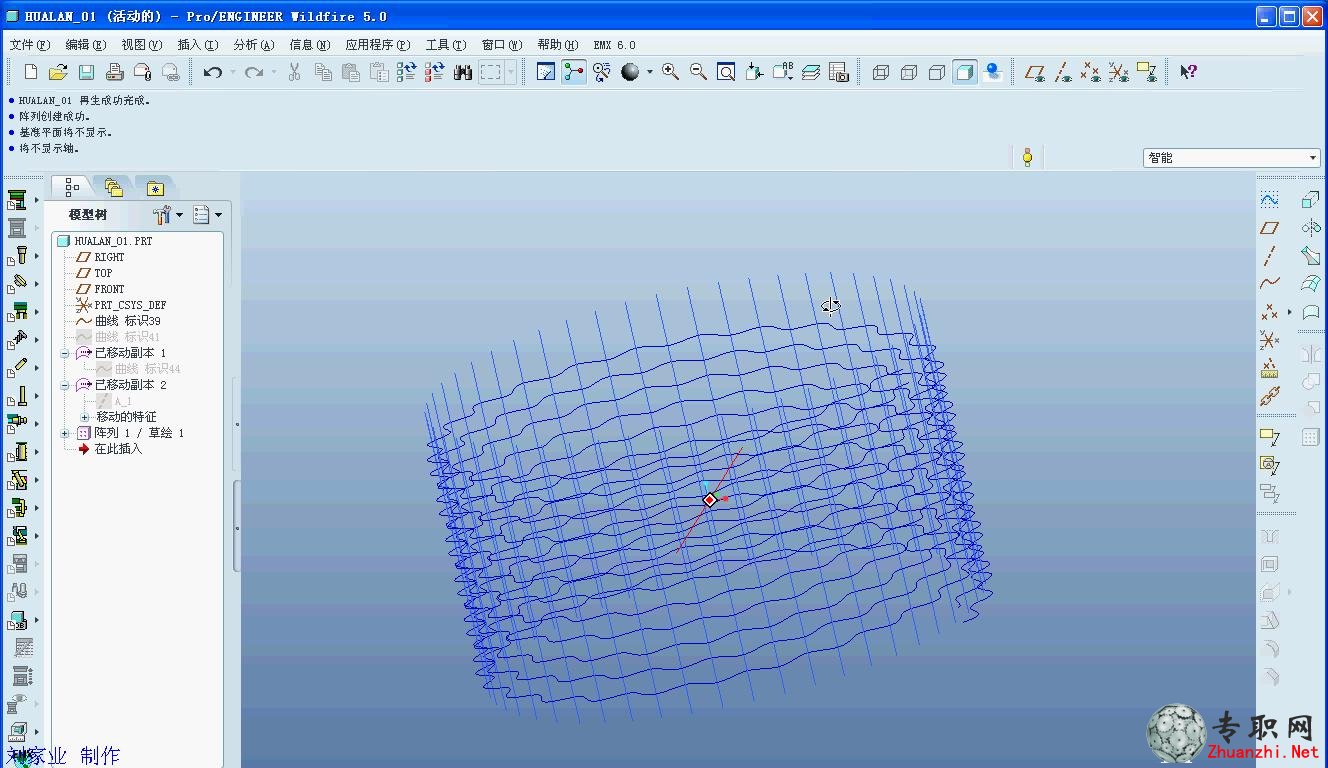
Task: Open the 插入 (Insert) menu
Action: (x=197, y=45)
